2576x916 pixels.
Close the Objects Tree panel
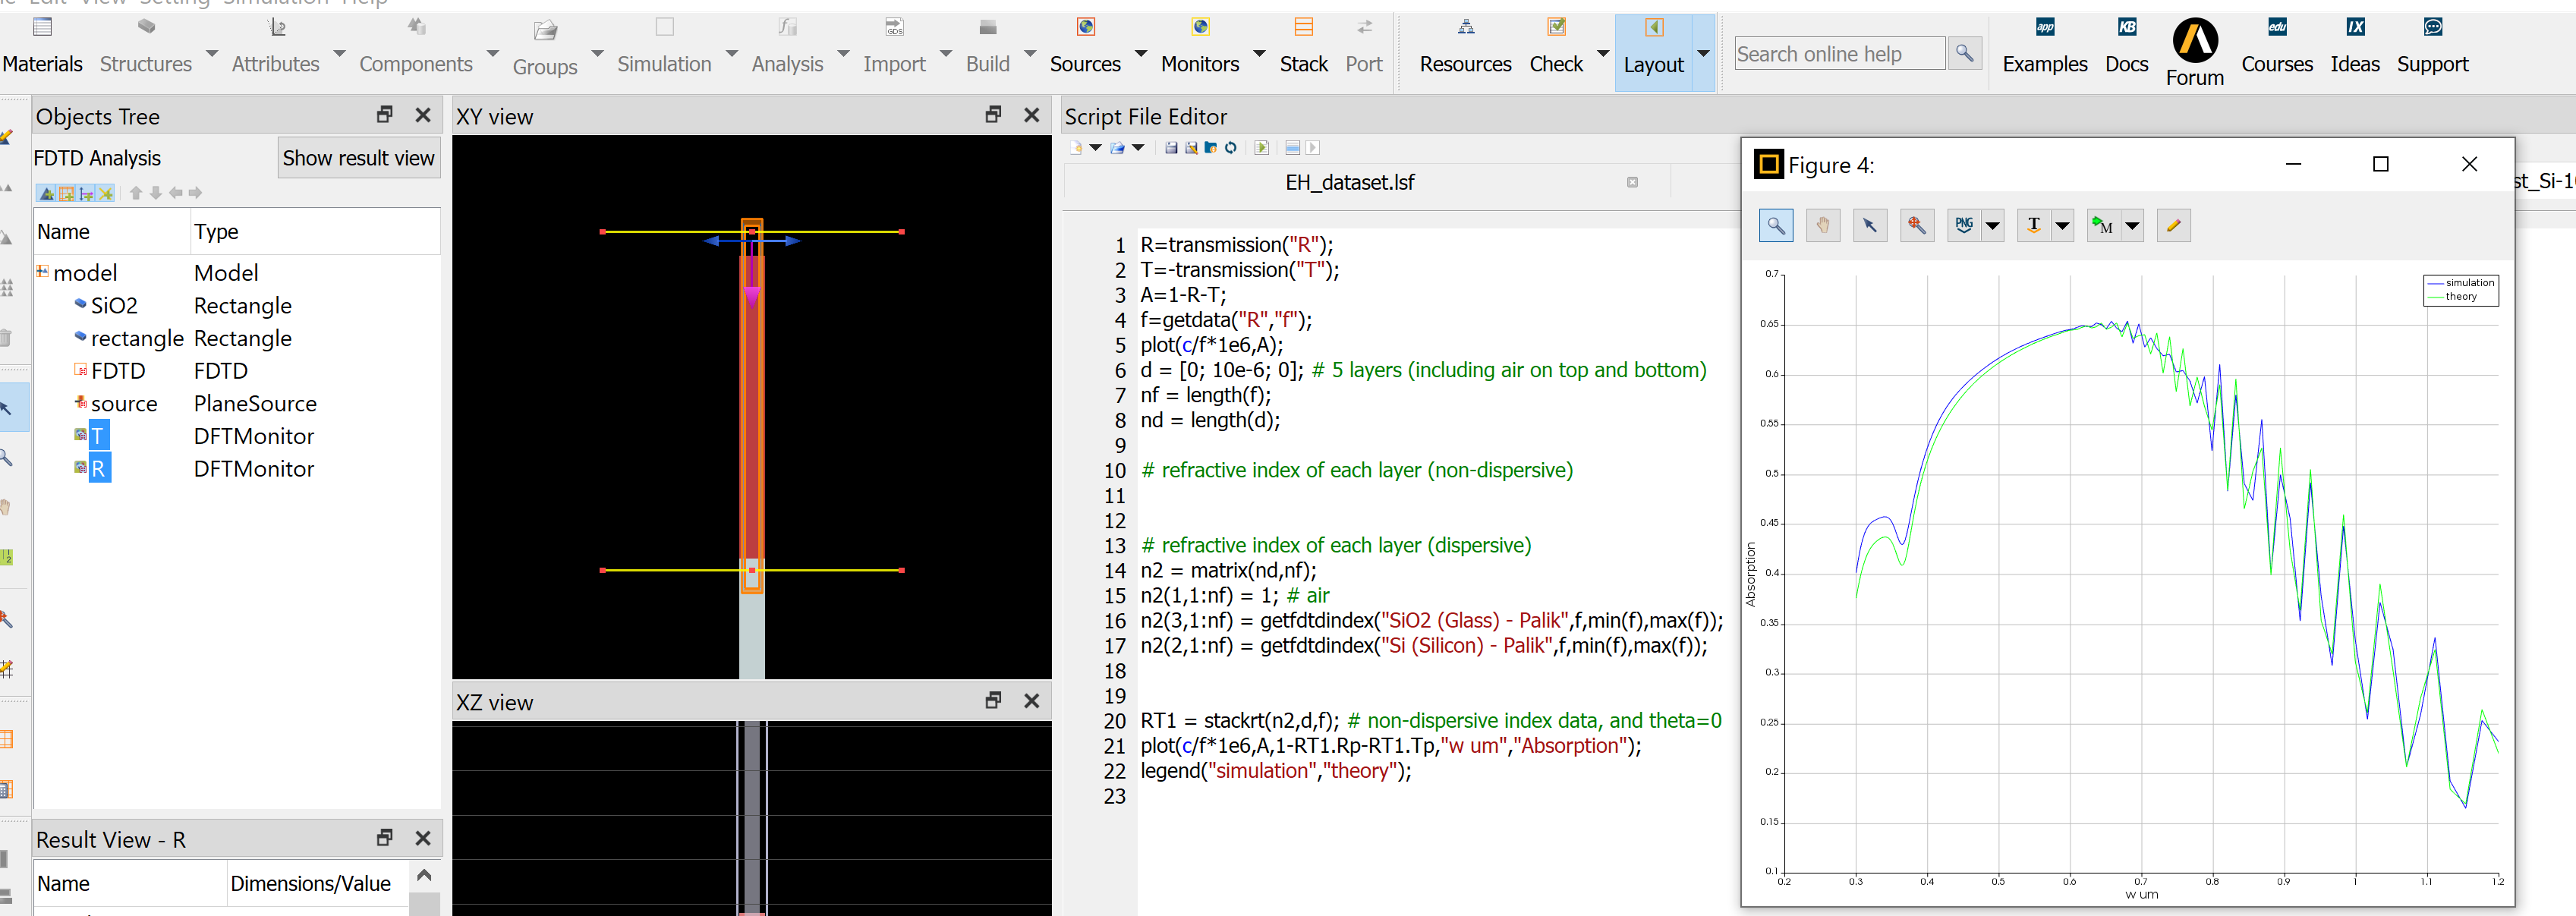tap(423, 115)
